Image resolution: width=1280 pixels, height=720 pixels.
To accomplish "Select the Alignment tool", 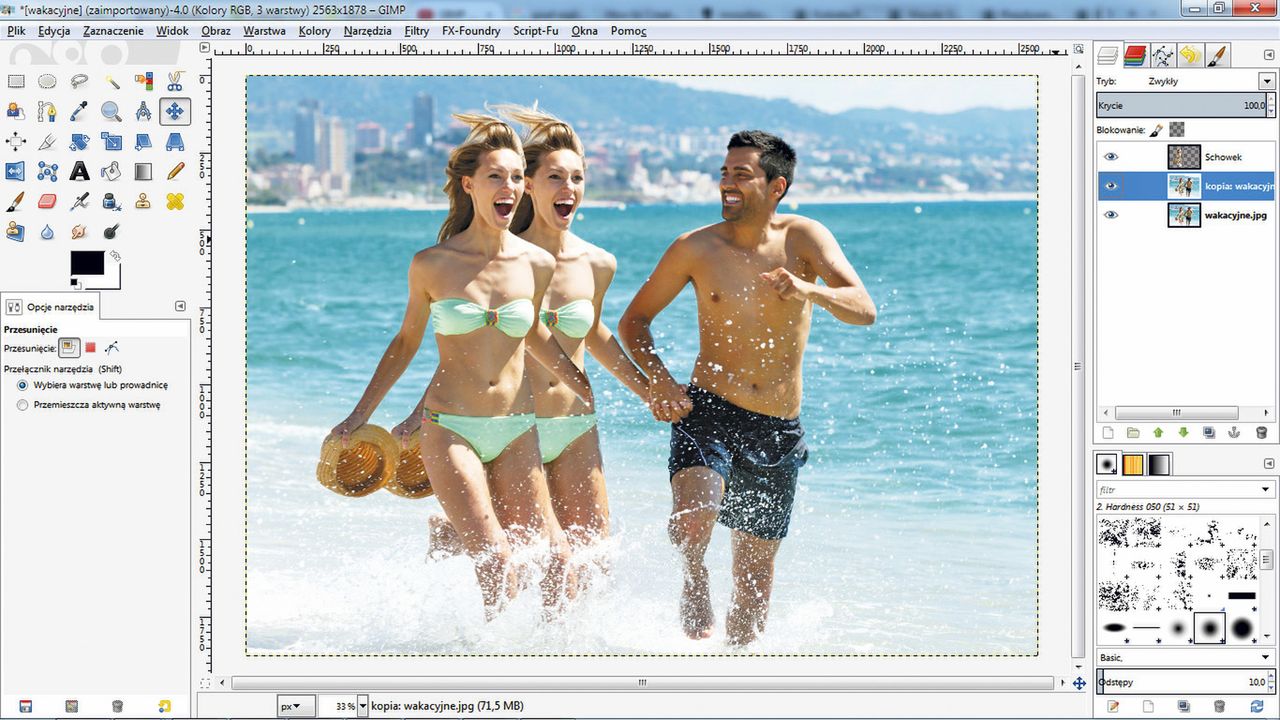I will click(16, 141).
